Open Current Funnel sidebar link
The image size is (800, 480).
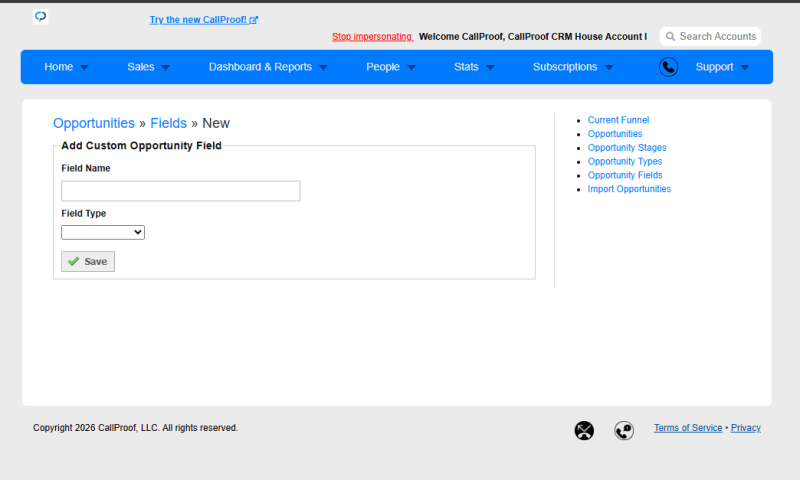coord(618,120)
